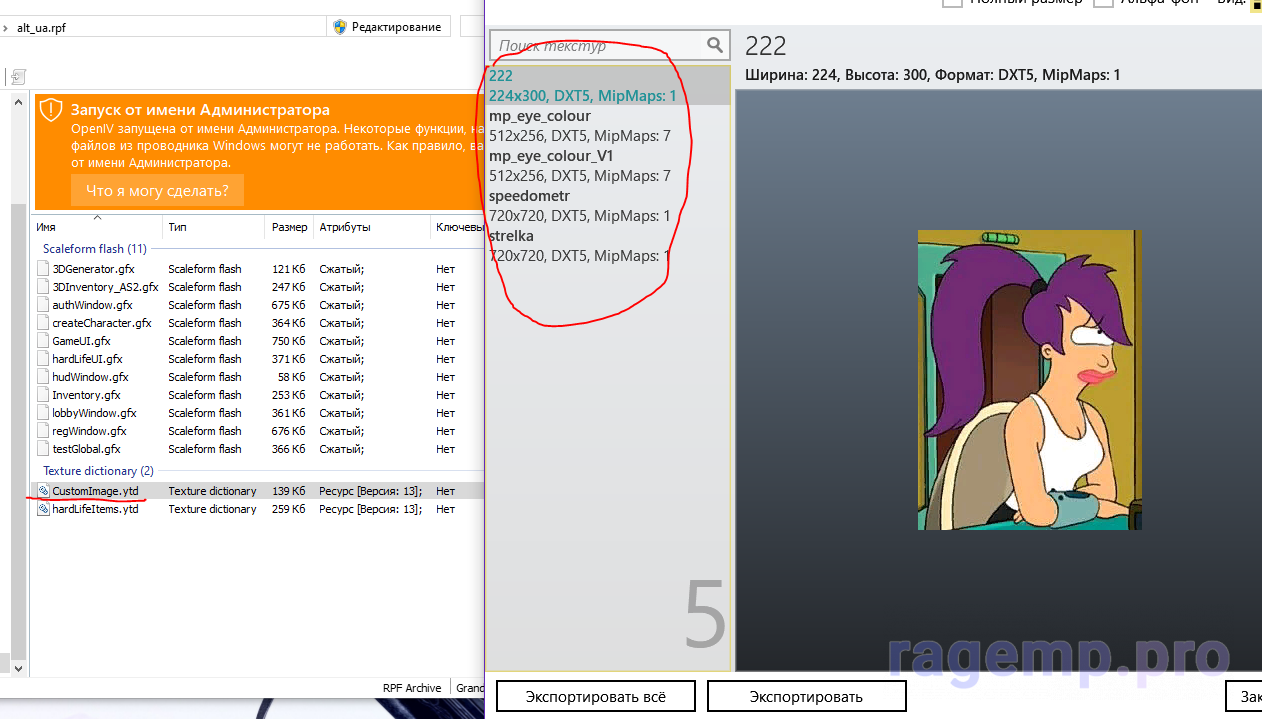
Task: Enable the 'Полный размер' checkbox
Action: point(952,3)
